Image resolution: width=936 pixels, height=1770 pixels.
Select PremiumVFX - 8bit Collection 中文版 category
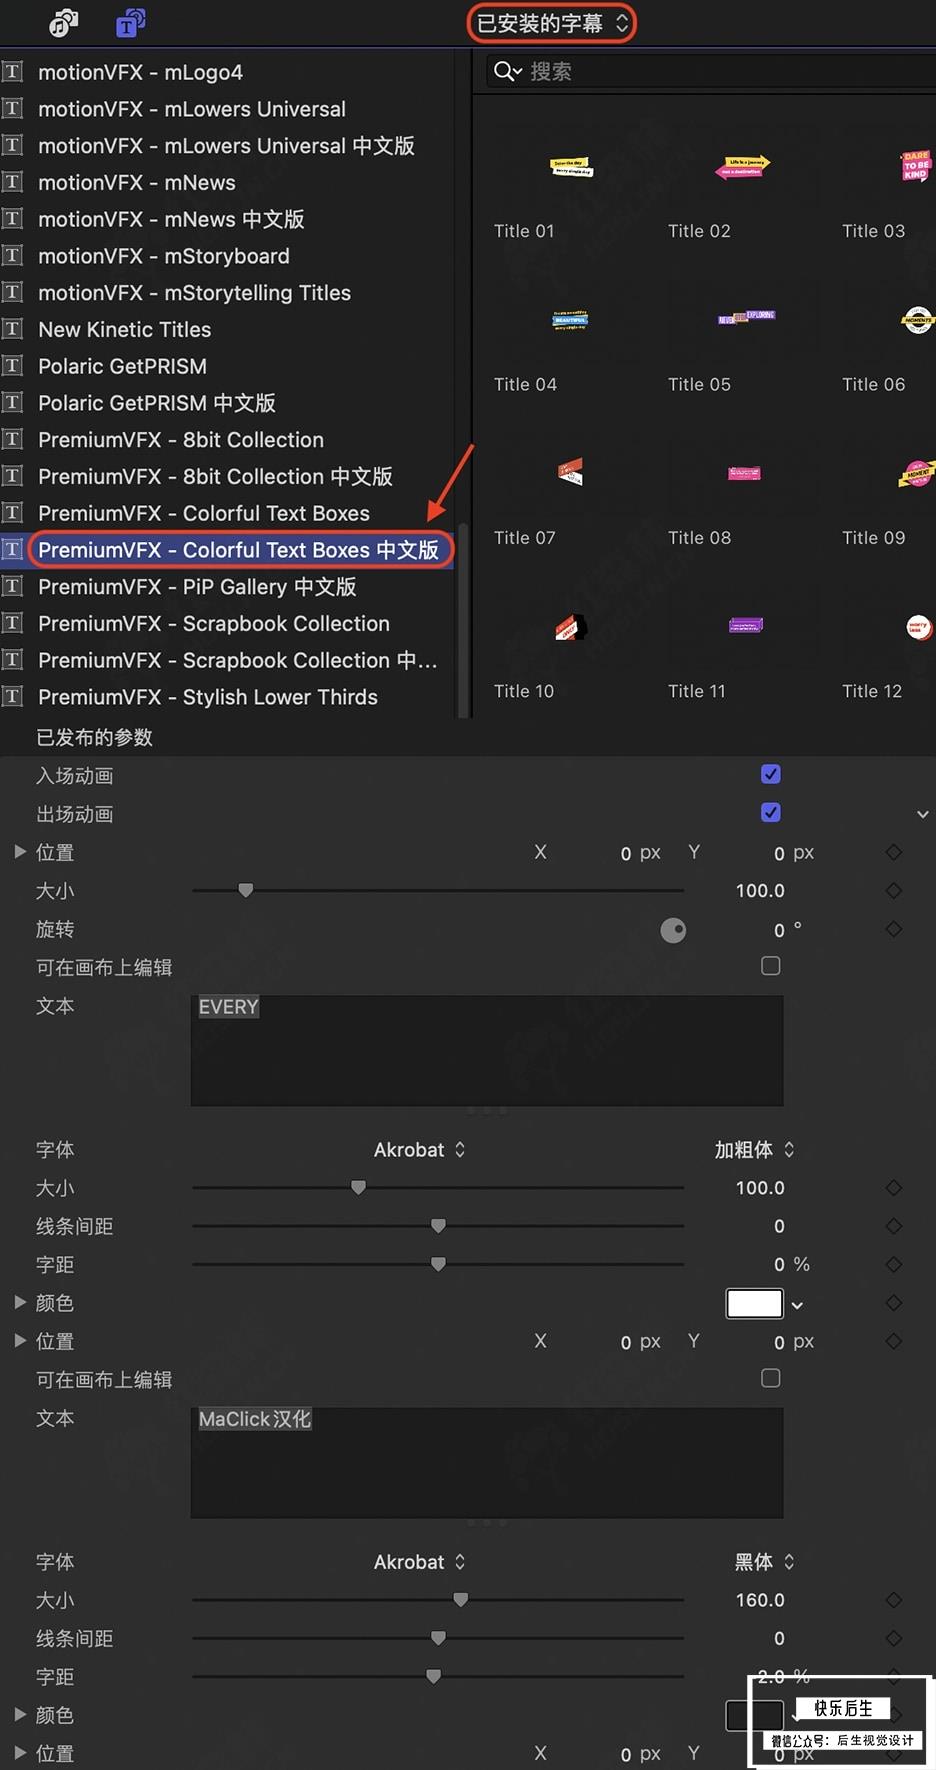coord(215,477)
